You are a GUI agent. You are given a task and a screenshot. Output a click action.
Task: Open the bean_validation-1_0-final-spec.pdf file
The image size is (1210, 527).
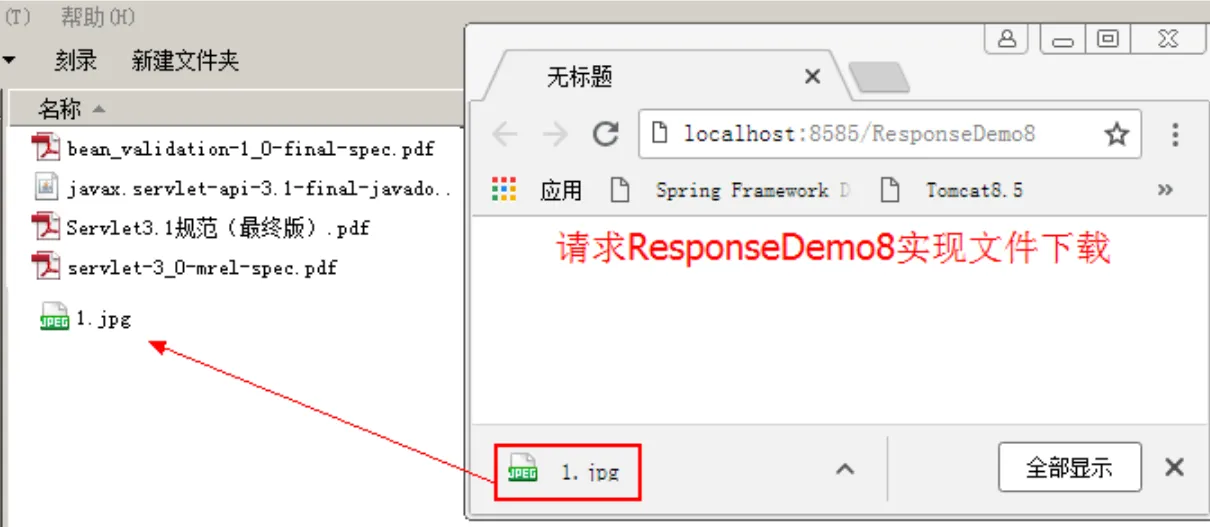233,149
